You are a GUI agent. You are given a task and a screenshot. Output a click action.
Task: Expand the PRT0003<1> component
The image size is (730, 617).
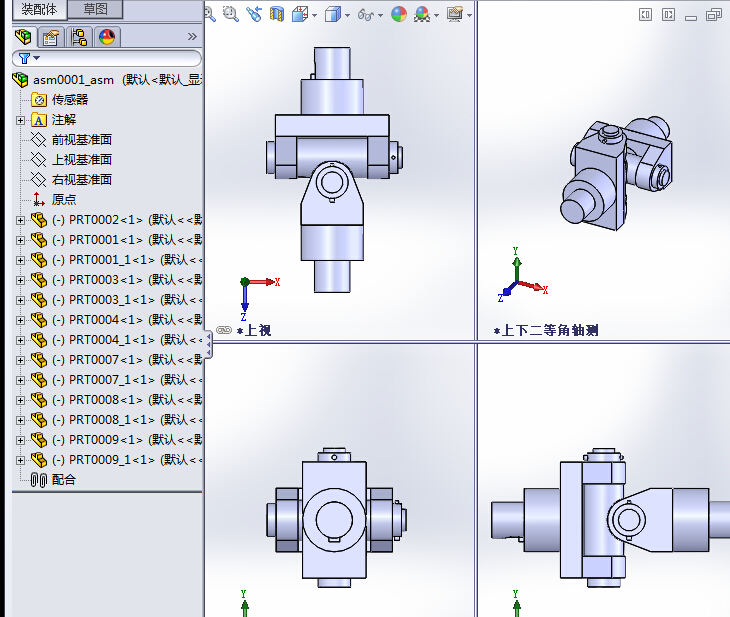coord(20,280)
